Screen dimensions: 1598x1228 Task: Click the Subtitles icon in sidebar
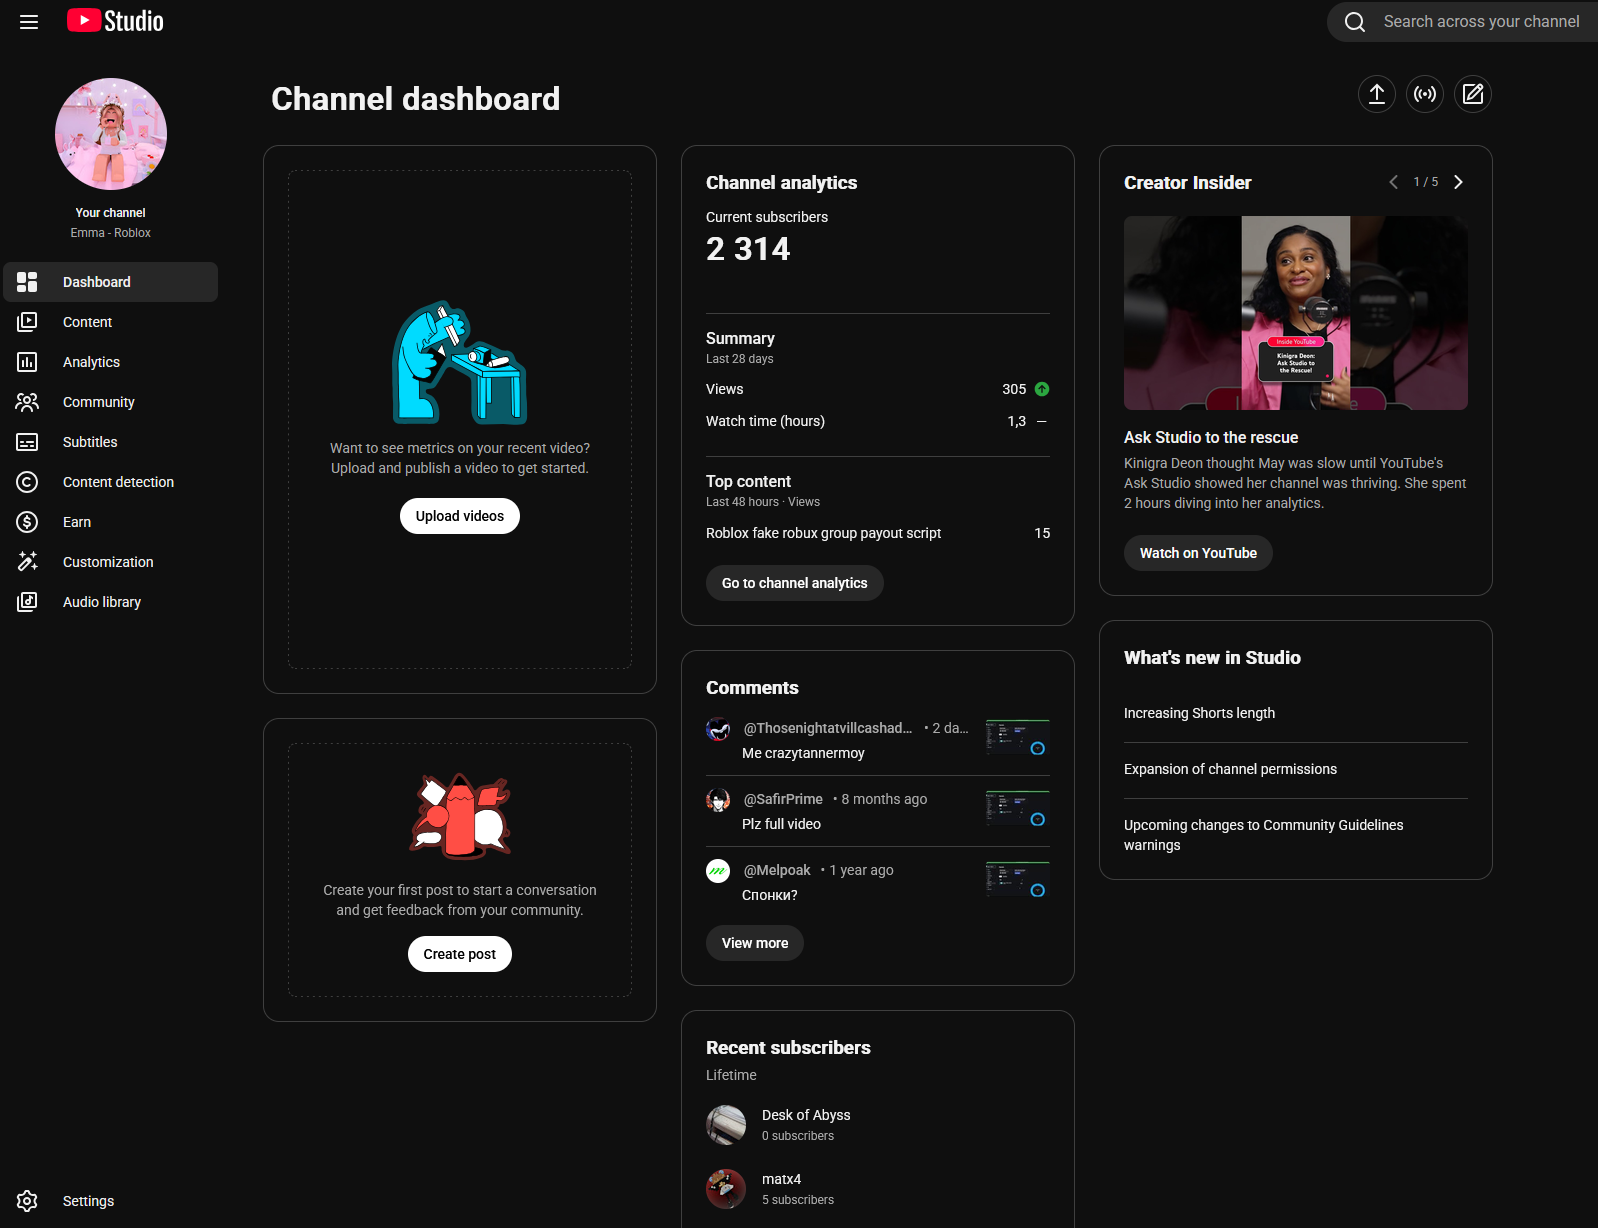point(27,442)
